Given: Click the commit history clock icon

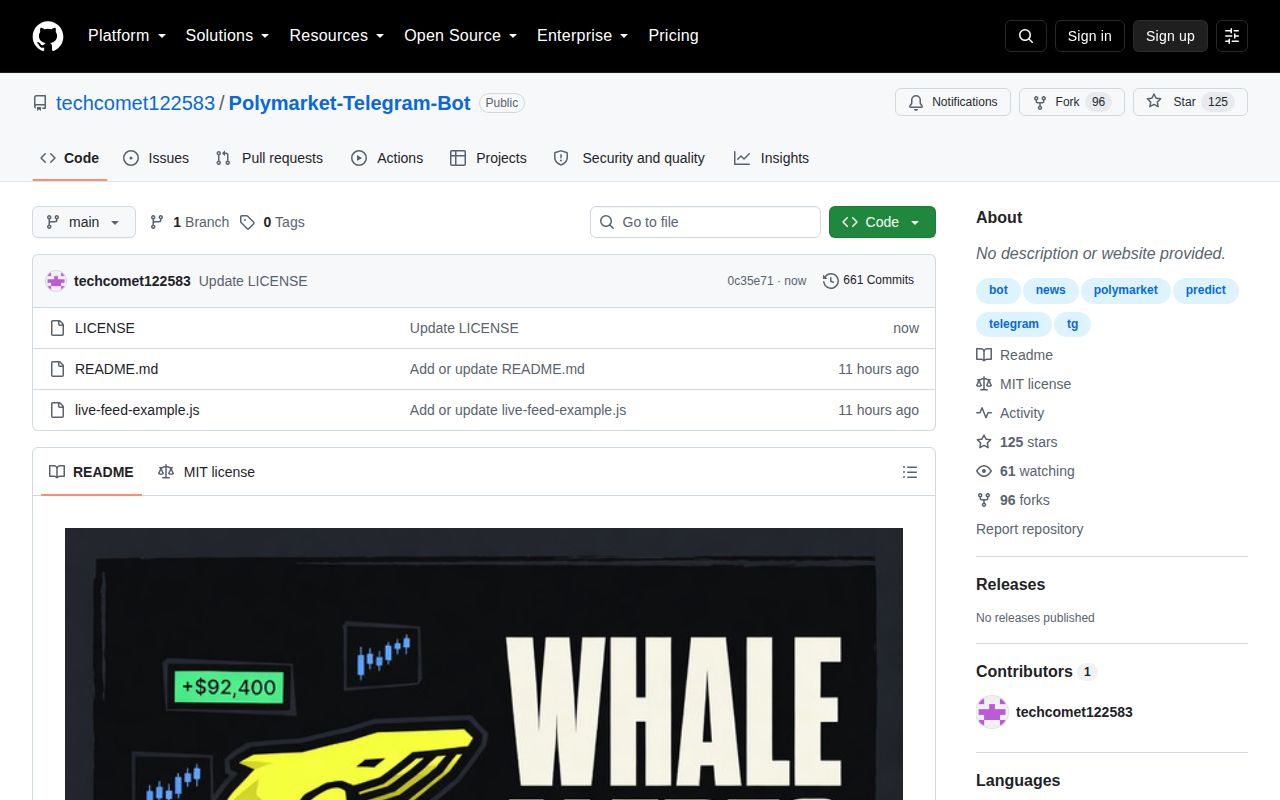Looking at the screenshot, I should 831,281.
